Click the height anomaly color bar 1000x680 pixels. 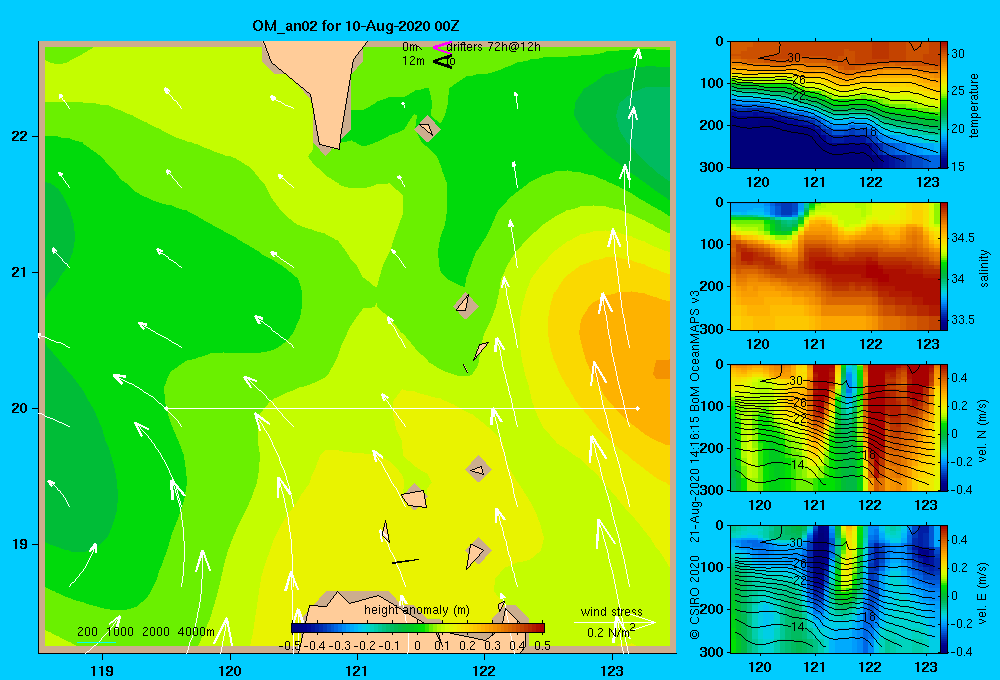(418, 628)
